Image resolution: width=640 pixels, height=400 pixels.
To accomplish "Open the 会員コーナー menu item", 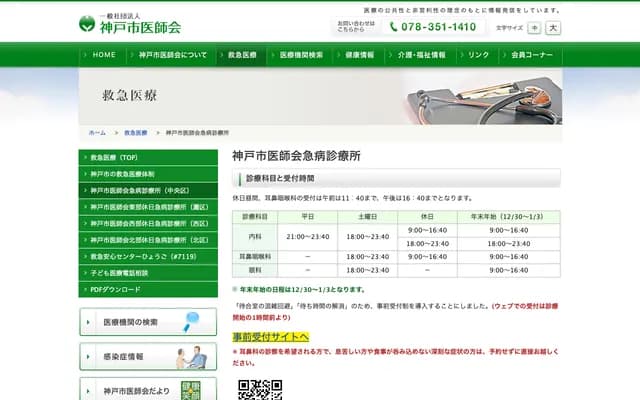I will pyautogui.click(x=531, y=55).
